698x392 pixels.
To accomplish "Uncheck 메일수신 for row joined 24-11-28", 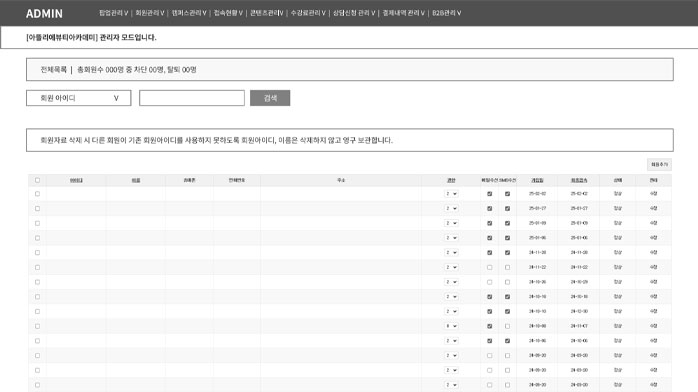I will tap(490, 252).
